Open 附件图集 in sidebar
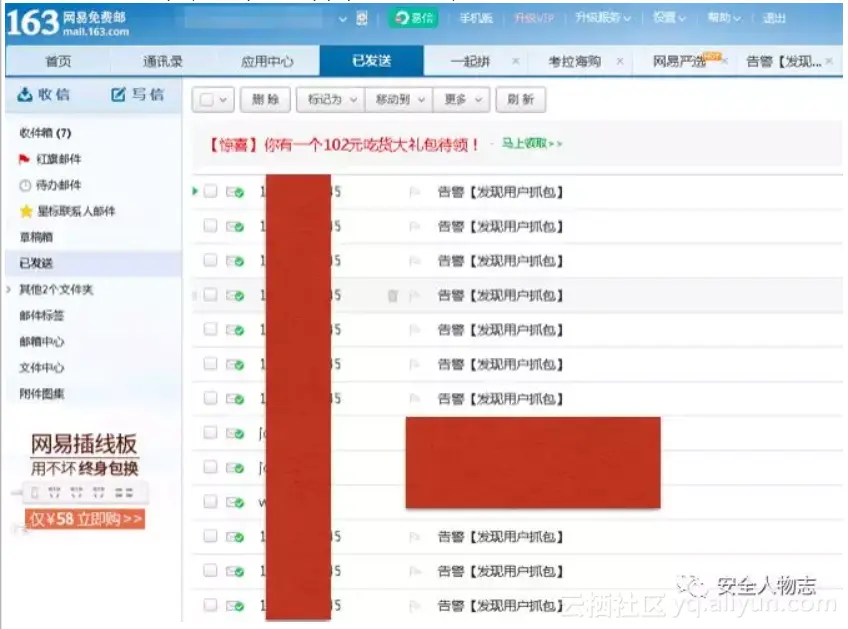The height and width of the screenshot is (629, 848). click(42, 394)
